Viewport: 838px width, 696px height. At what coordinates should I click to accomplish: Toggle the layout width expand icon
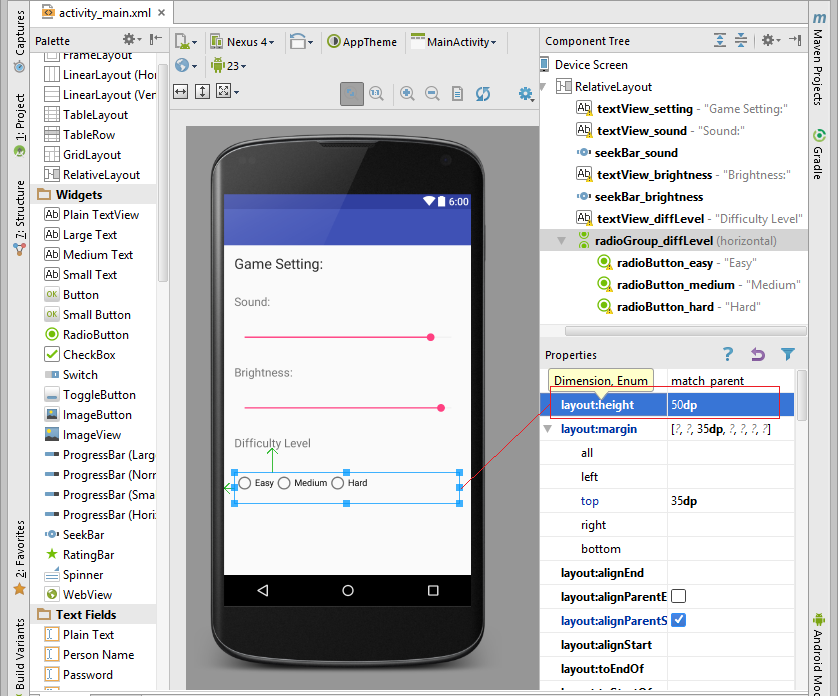181,91
